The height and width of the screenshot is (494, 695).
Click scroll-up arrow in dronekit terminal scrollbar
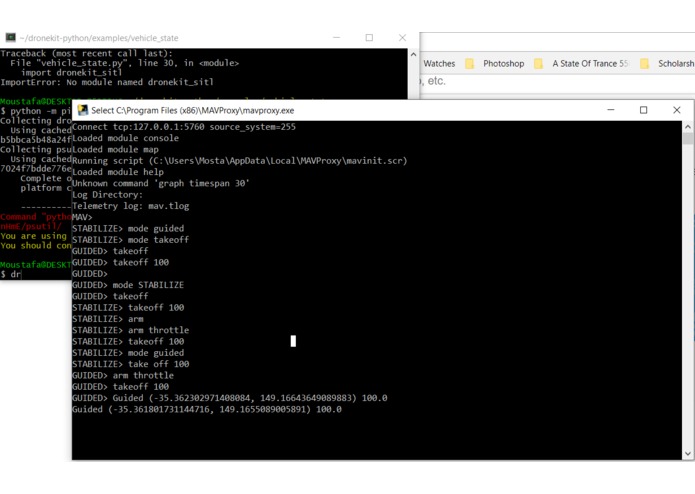(x=413, y=54)
